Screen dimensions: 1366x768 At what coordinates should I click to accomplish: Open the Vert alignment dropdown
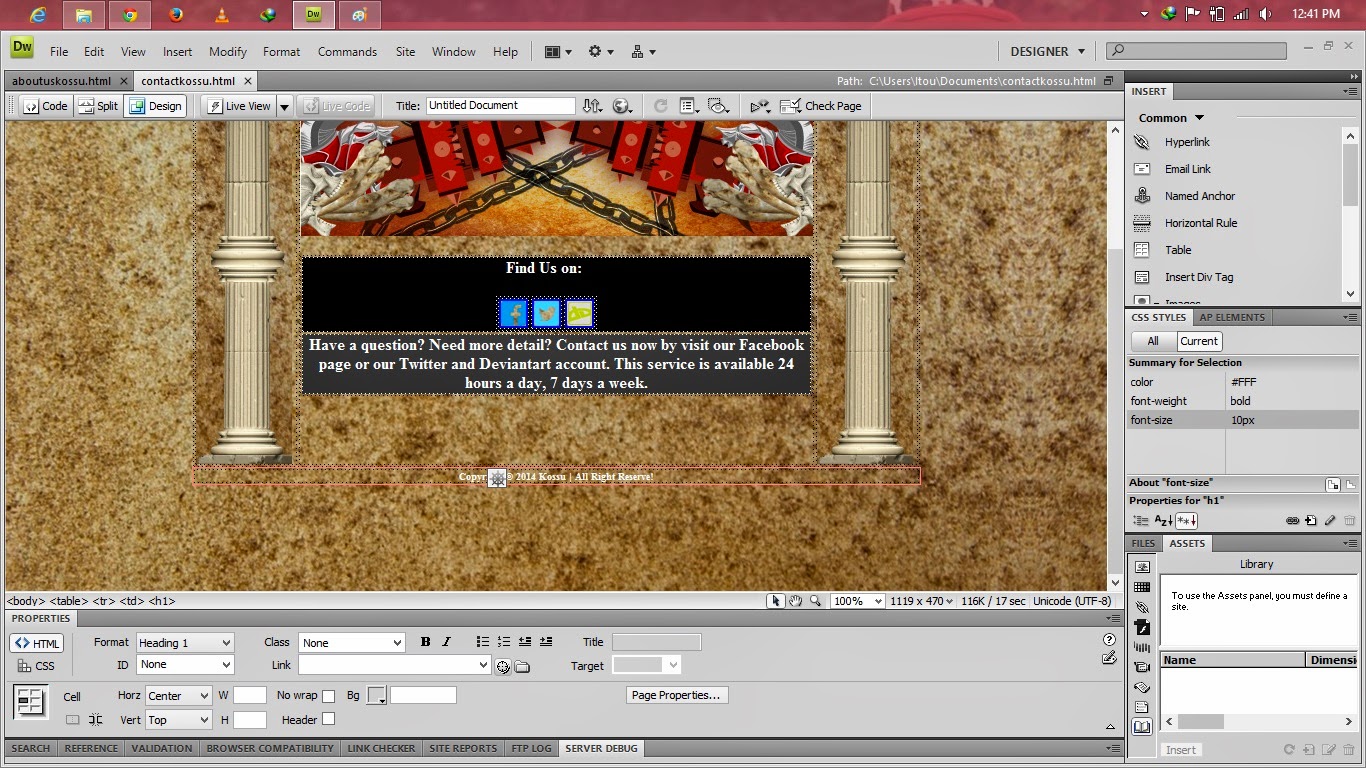click(178, 720)
